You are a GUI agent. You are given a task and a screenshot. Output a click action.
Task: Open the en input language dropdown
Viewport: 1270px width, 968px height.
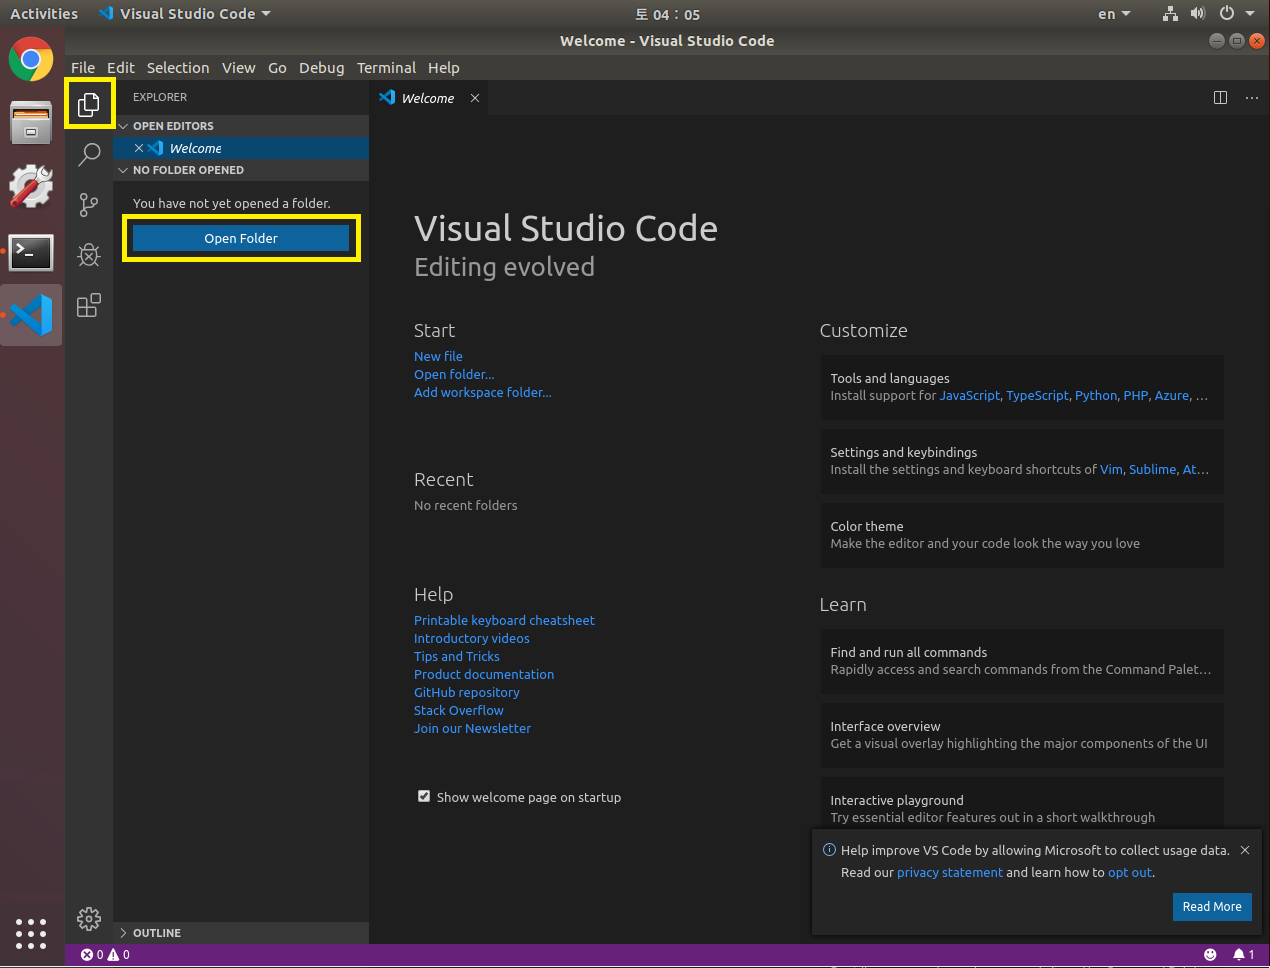tap(1114, 14)
